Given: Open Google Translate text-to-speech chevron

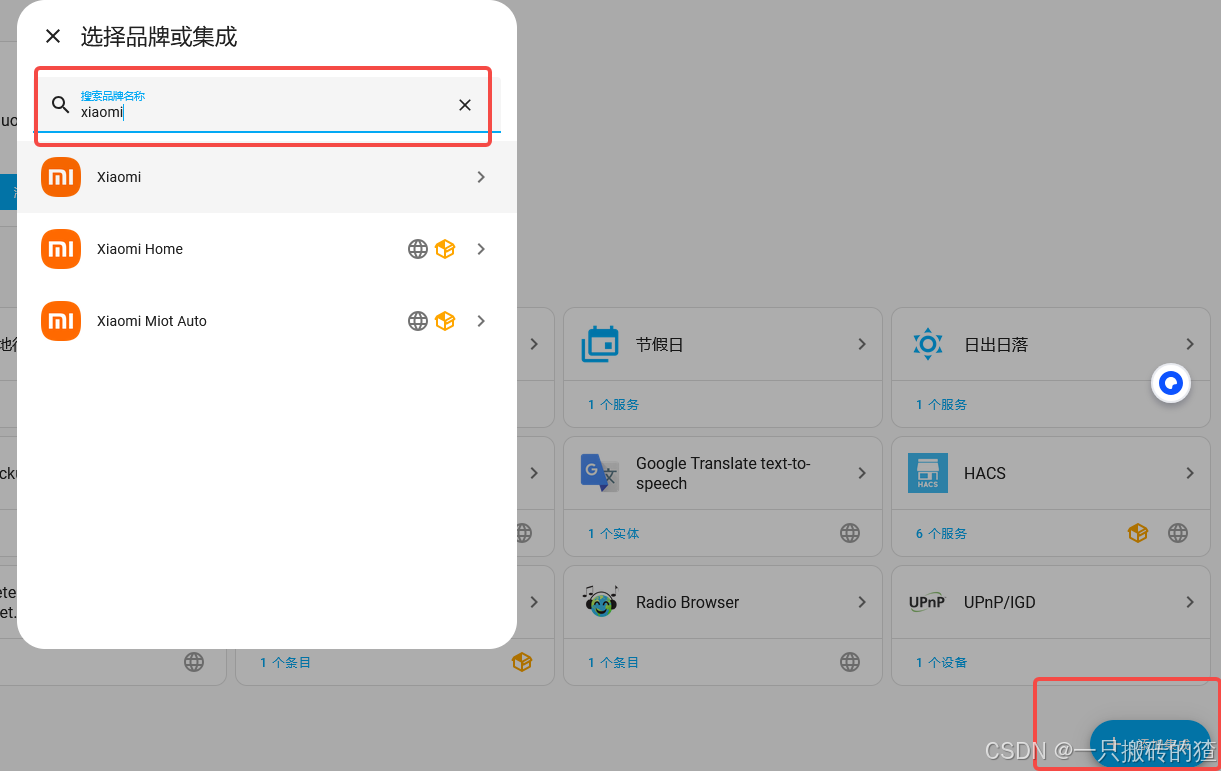Looking at the screenshot, I should (x=862, y=473).
